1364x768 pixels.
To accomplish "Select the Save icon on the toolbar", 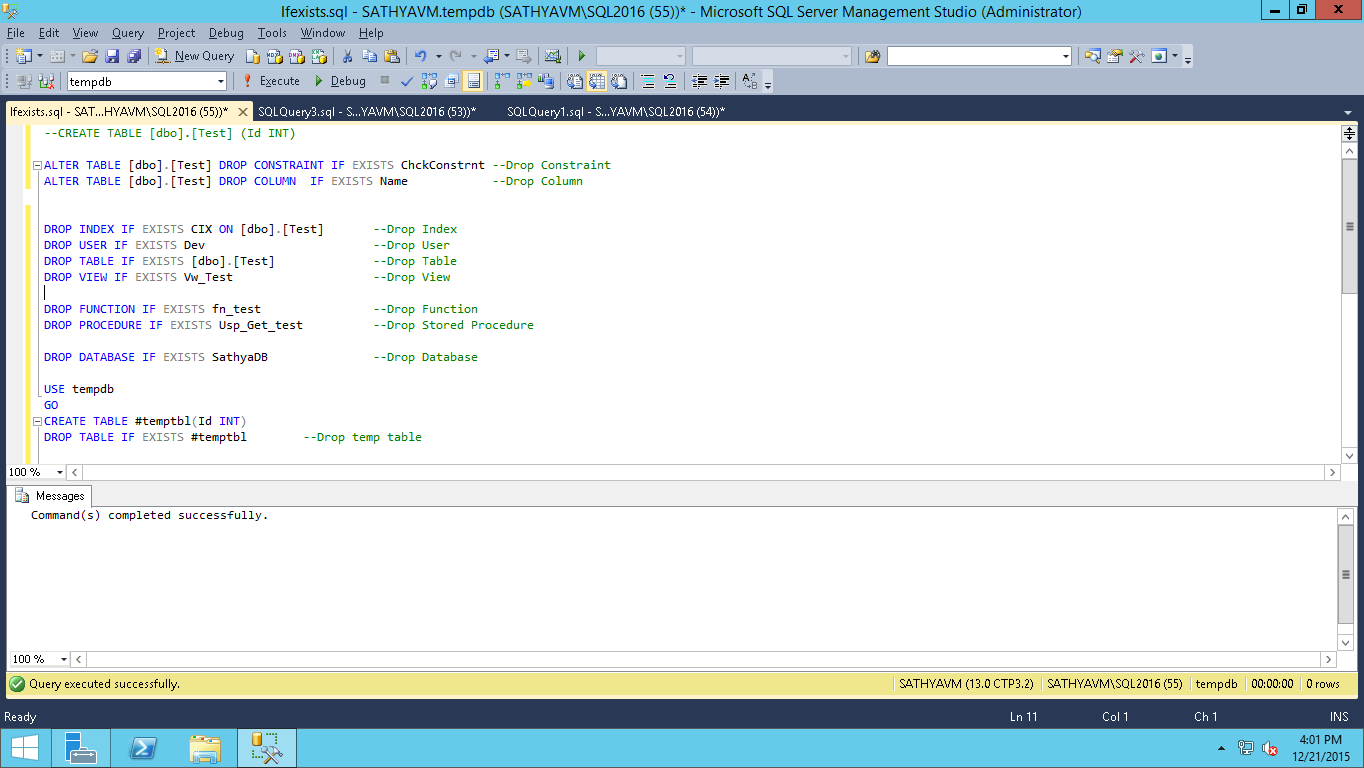I will point(112,56).
